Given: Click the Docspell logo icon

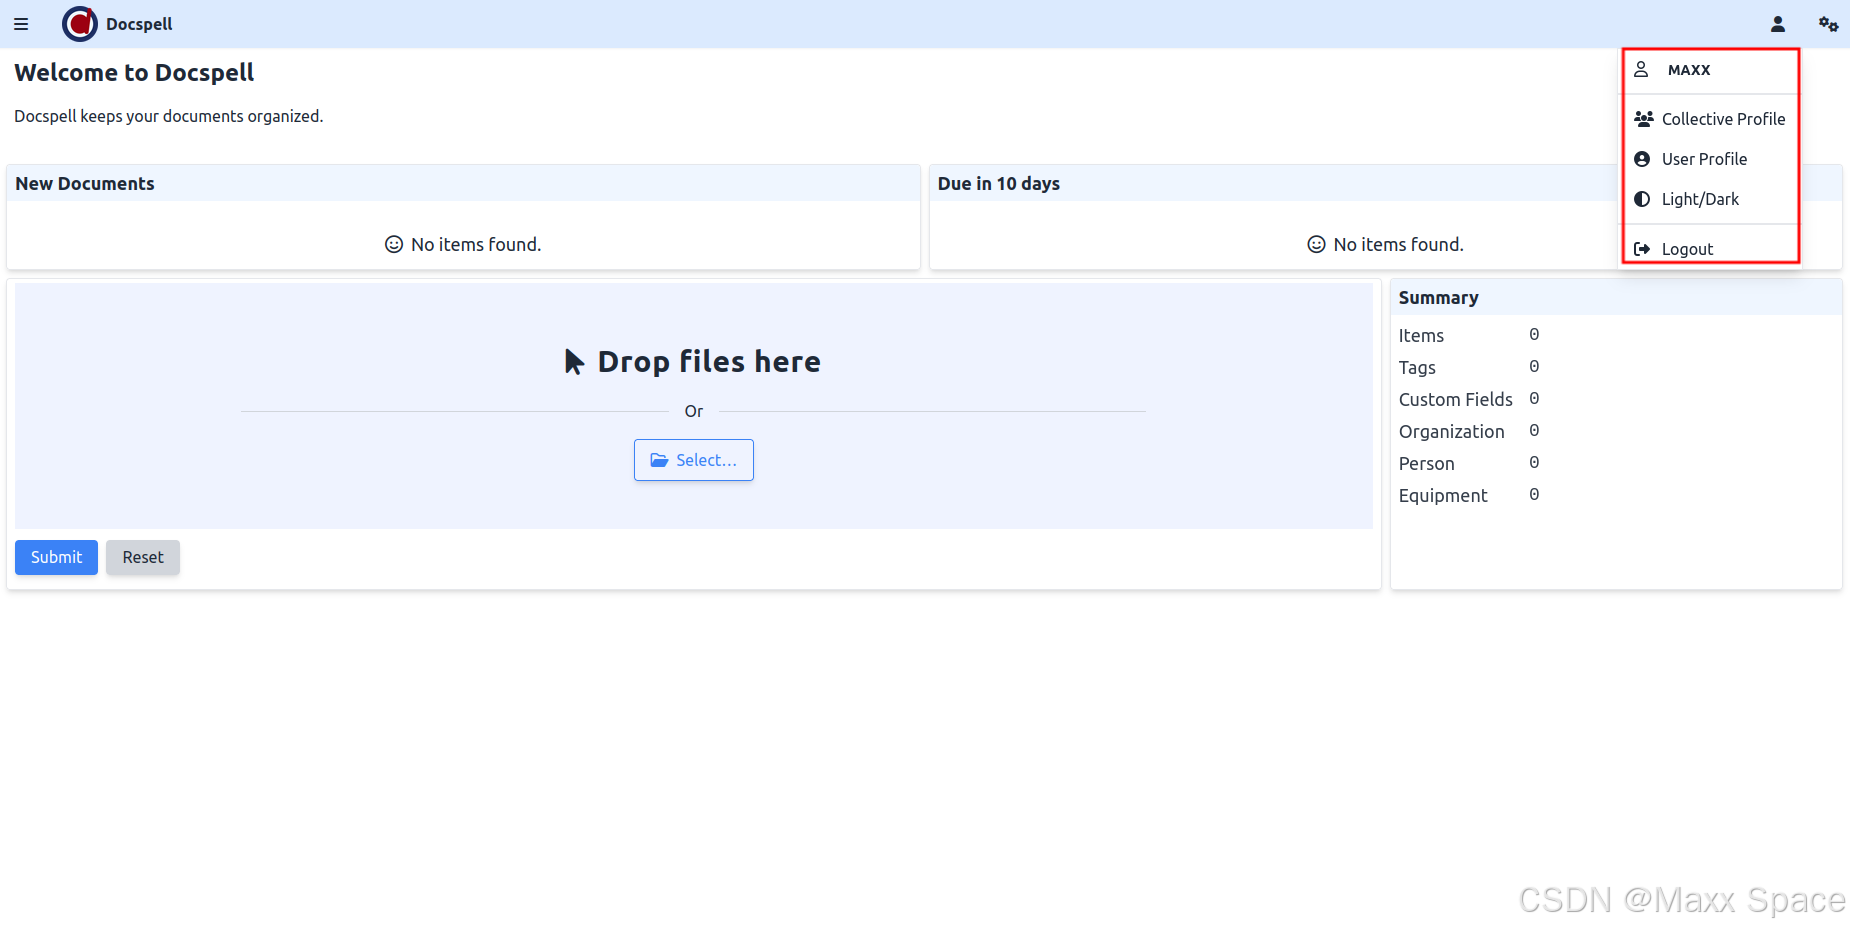Looking at the screenshot, I should (x=80, y=24).
